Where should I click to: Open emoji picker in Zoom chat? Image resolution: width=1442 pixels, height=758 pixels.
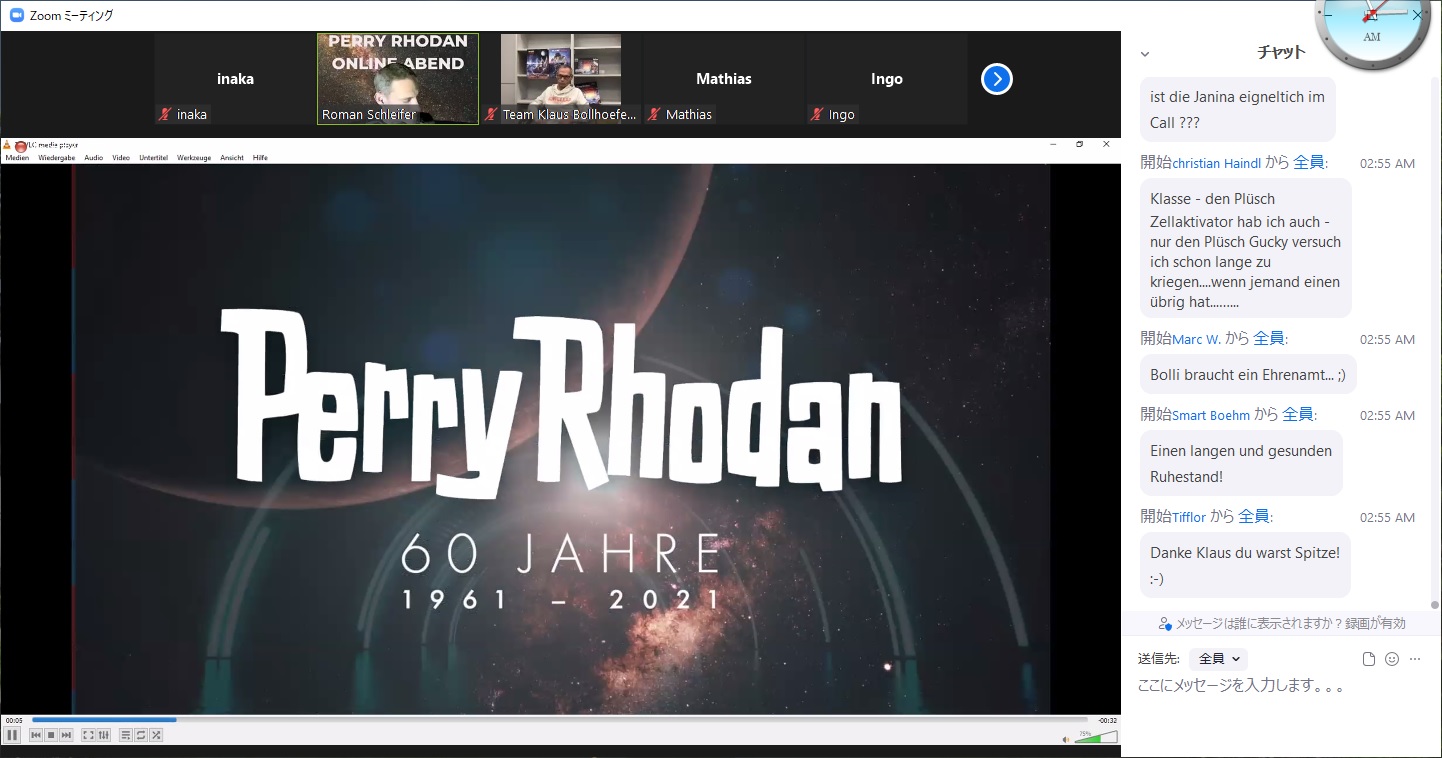tap(1392, 659)
